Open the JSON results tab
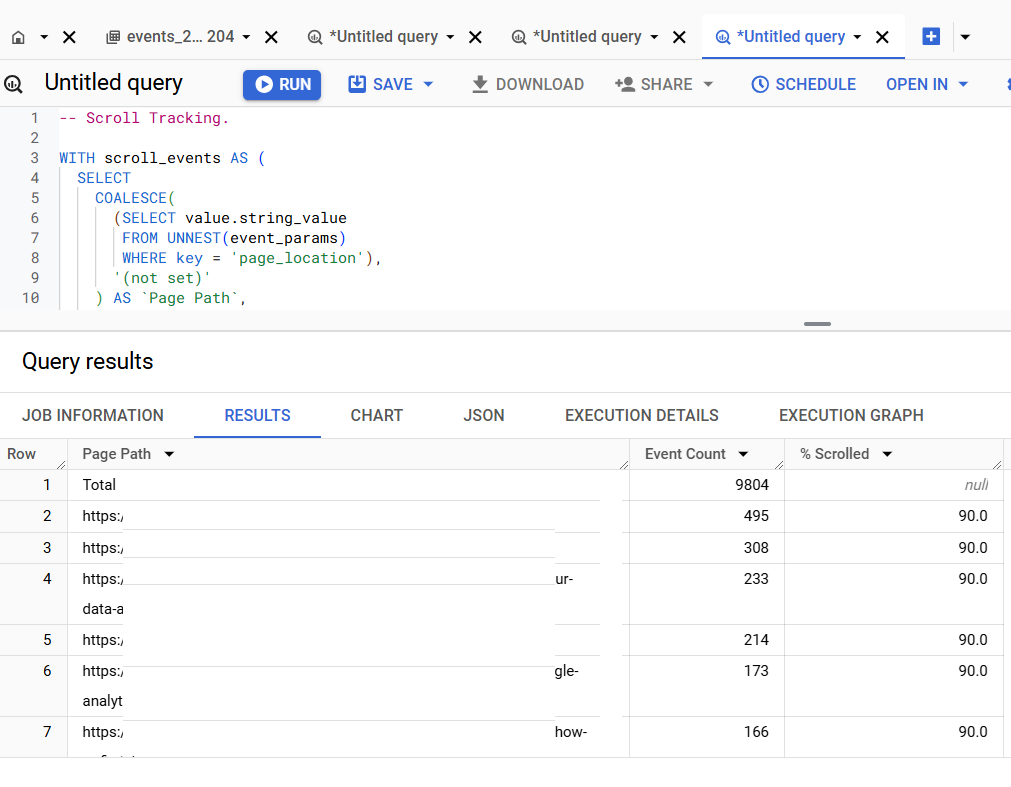1011x787 pixels. point(483,415)
